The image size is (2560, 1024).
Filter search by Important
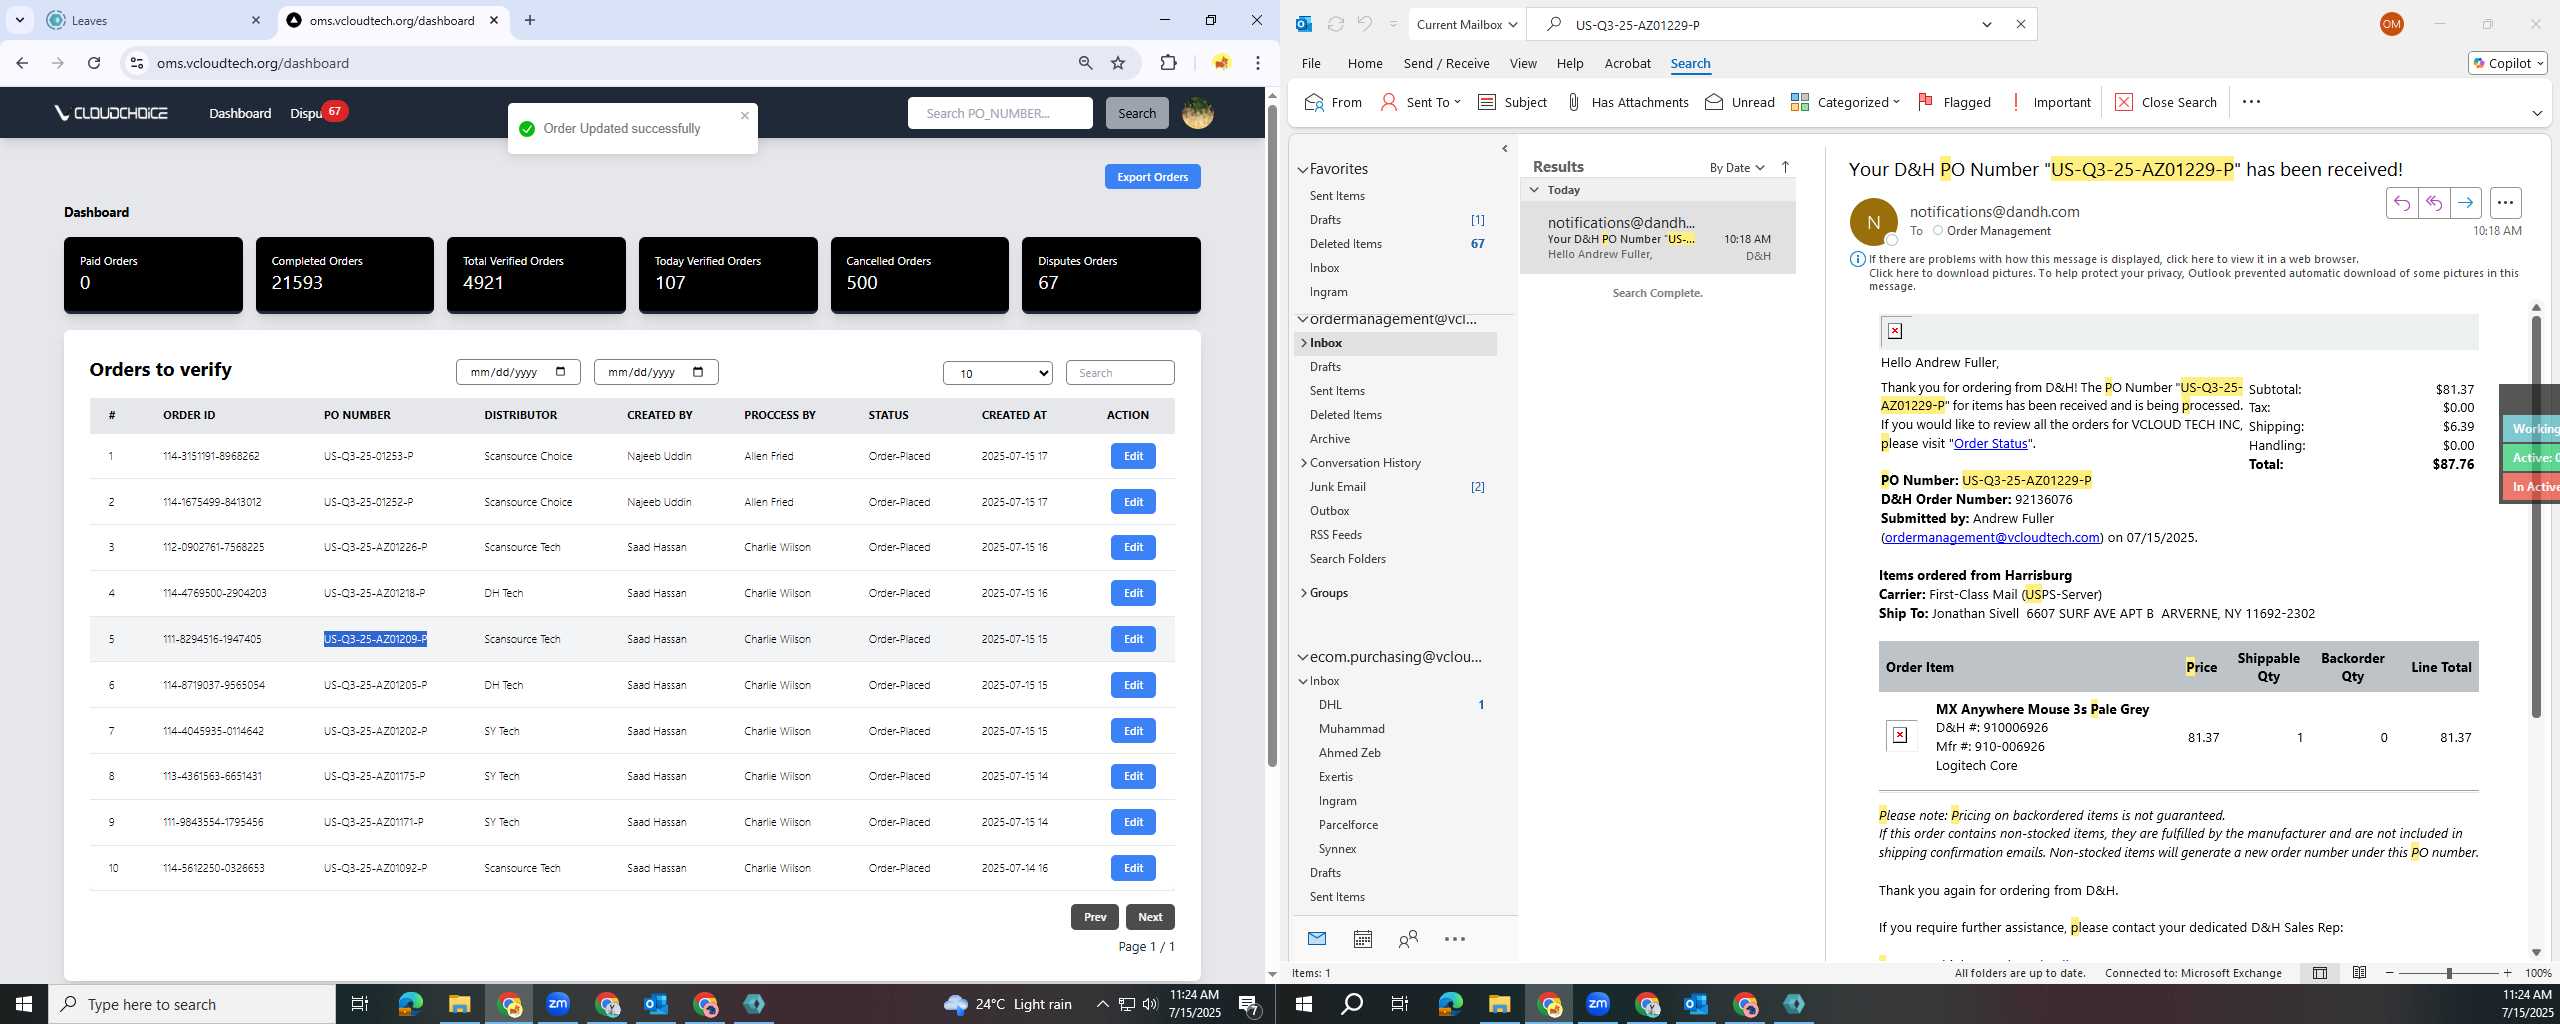[x=2049, y=102]
